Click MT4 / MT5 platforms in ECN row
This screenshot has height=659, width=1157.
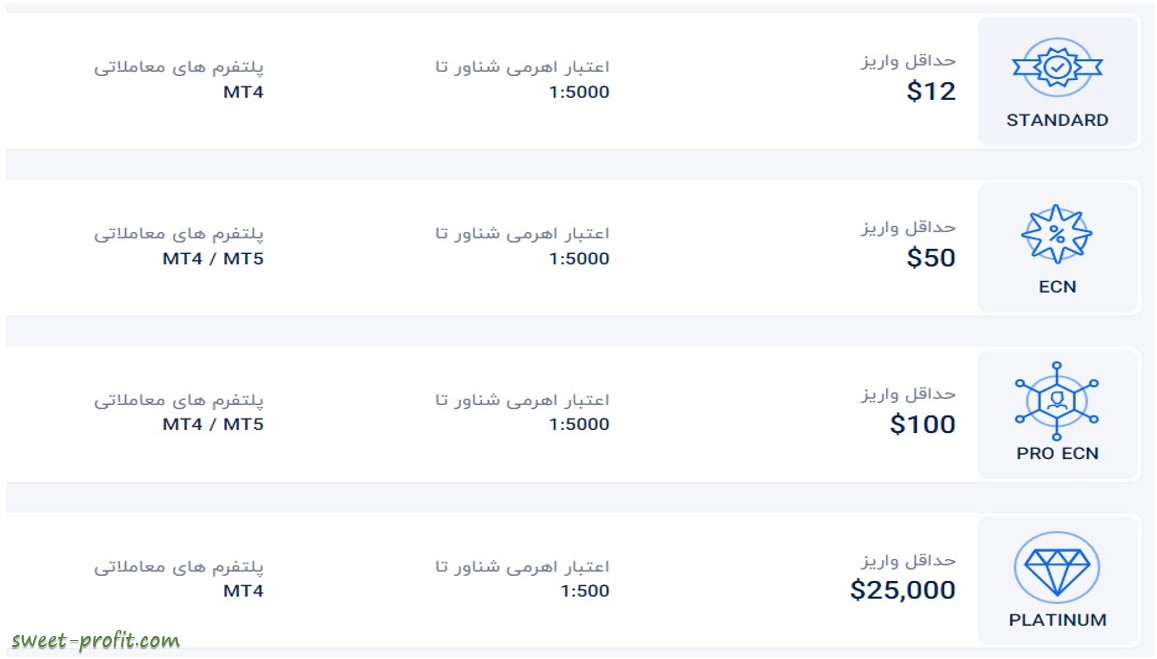point(213,259)
